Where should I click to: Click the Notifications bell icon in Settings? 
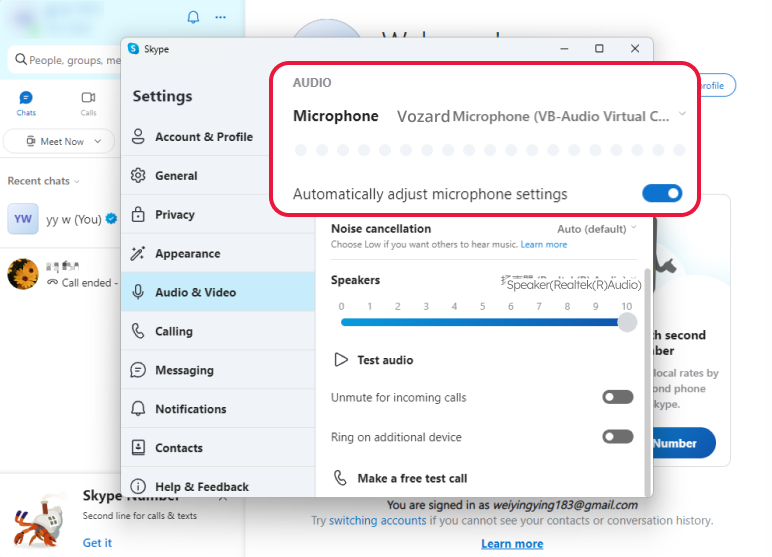point(138,408)
